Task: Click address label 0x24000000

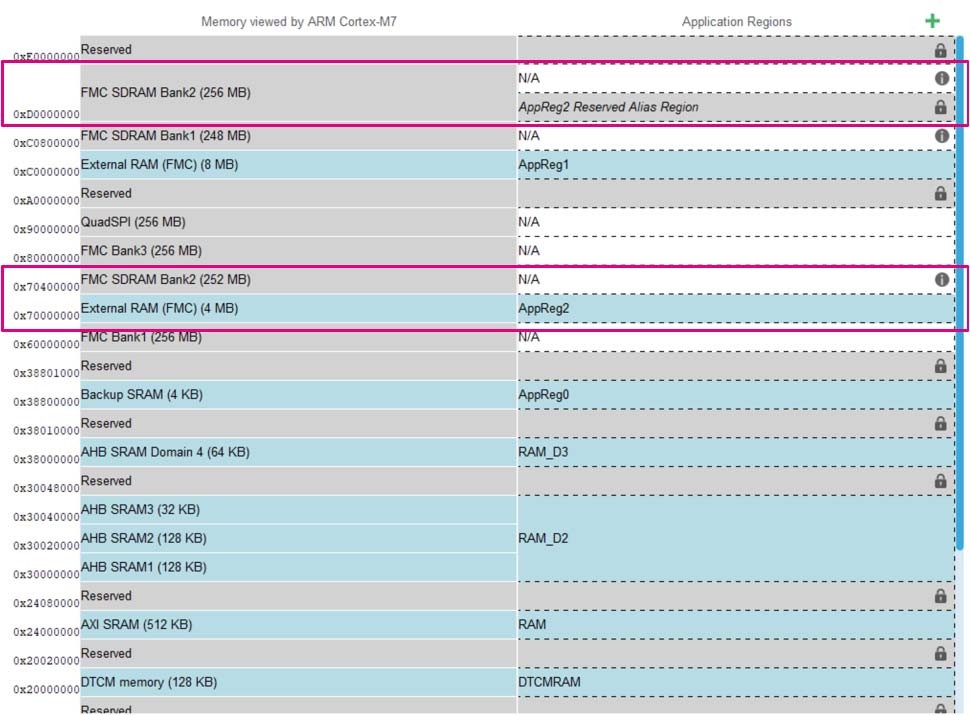Action: click(x=46, y=632)
